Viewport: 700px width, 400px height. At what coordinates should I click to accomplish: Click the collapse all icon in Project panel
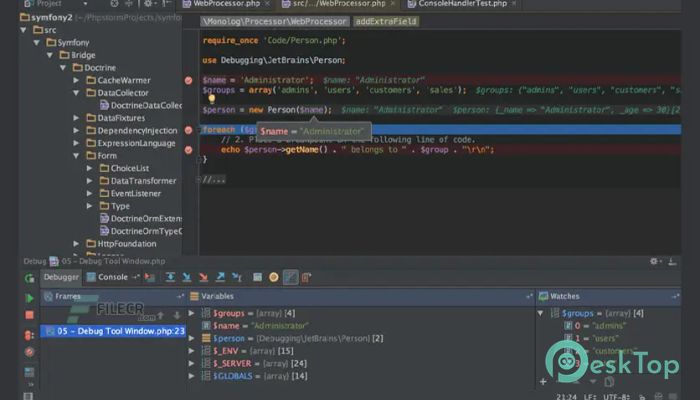tap(129, 4)
